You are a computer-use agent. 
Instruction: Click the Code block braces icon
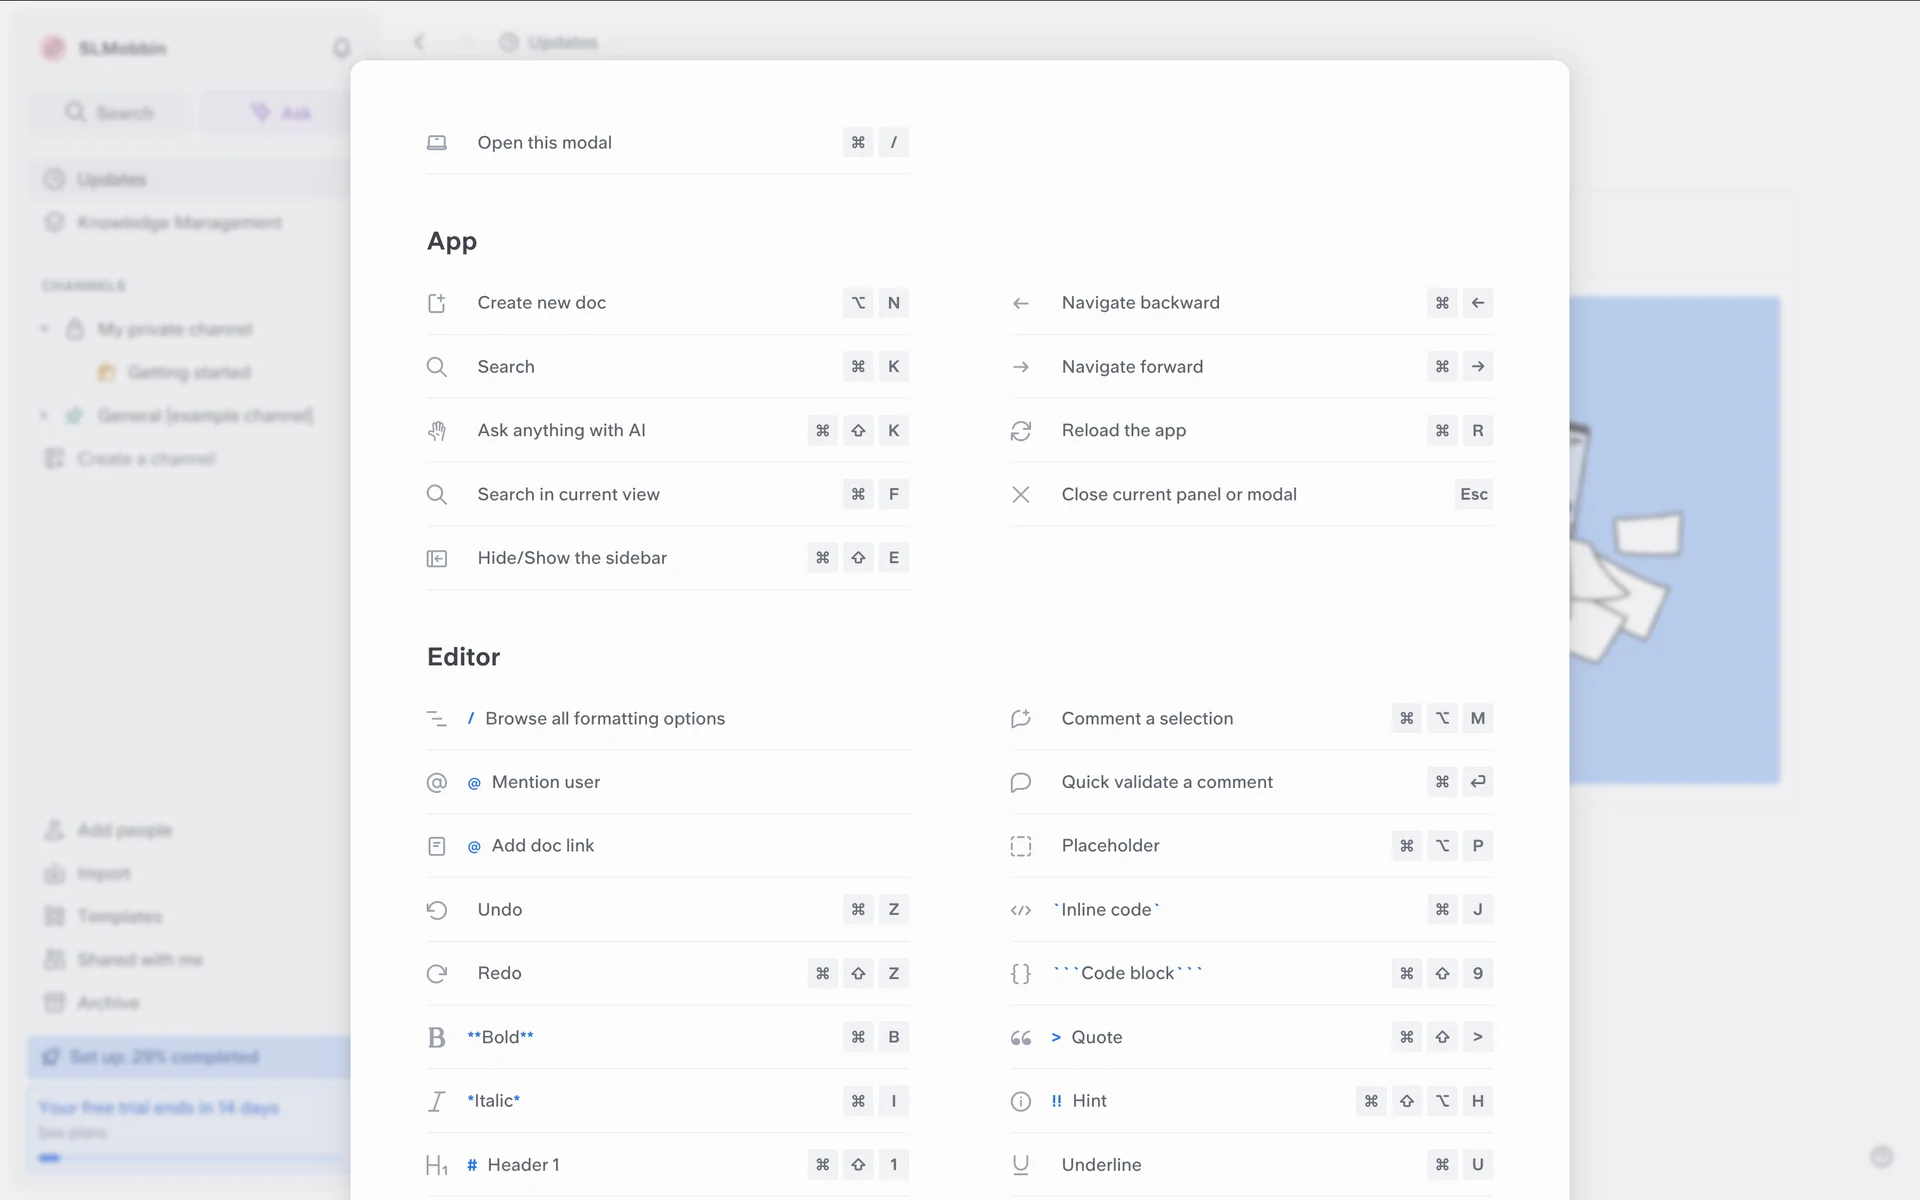pos(1020,974)
